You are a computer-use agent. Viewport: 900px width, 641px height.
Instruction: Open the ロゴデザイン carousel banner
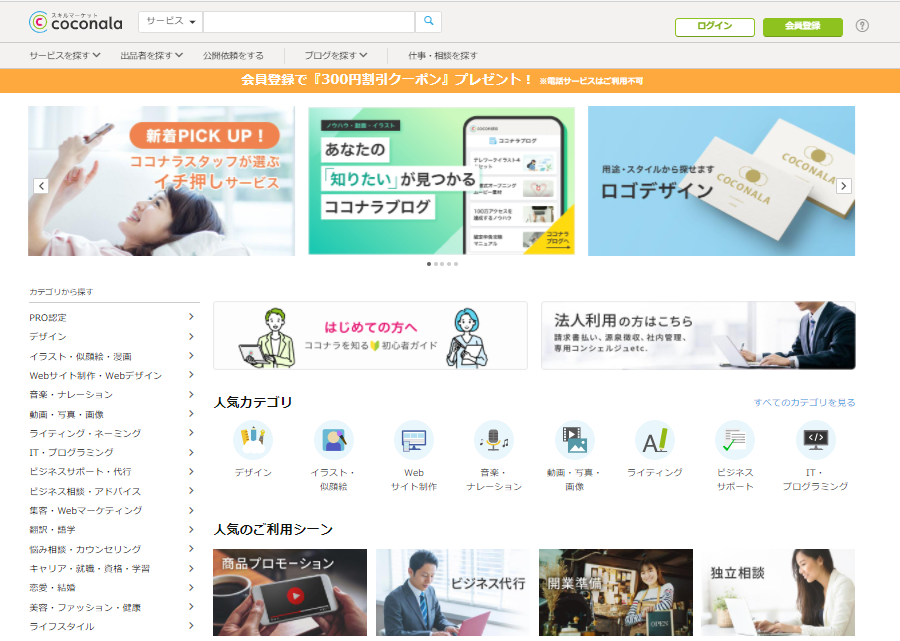721,181
